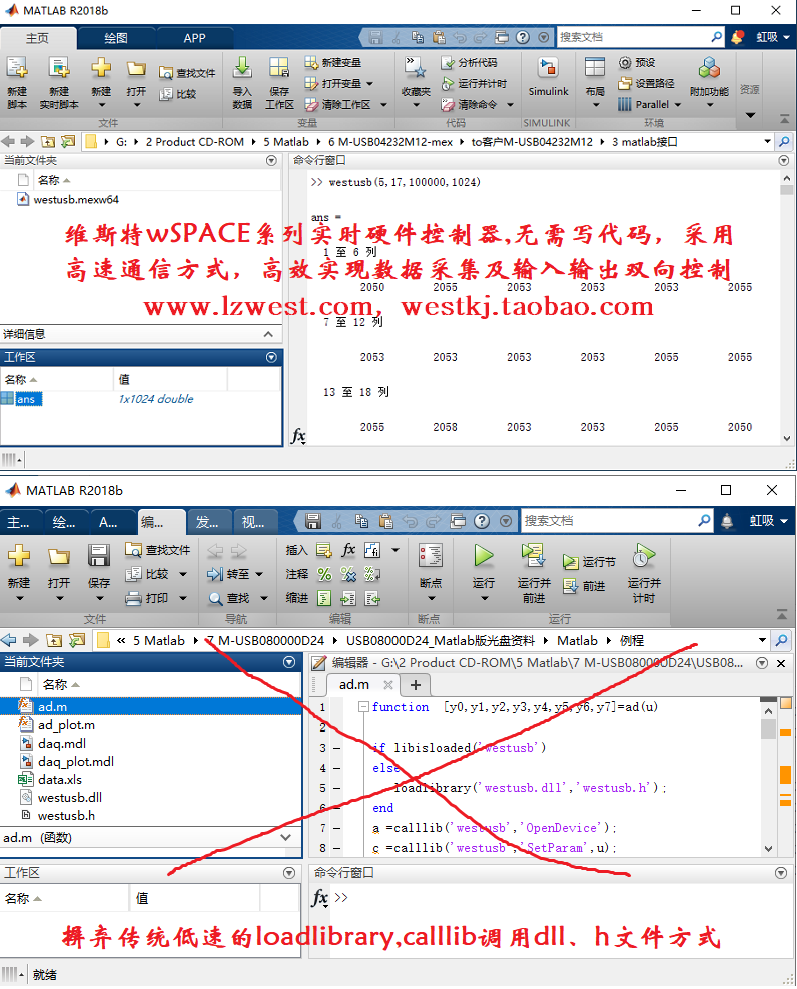Click help question icon in bottom window quick bar

pos(482,521)
